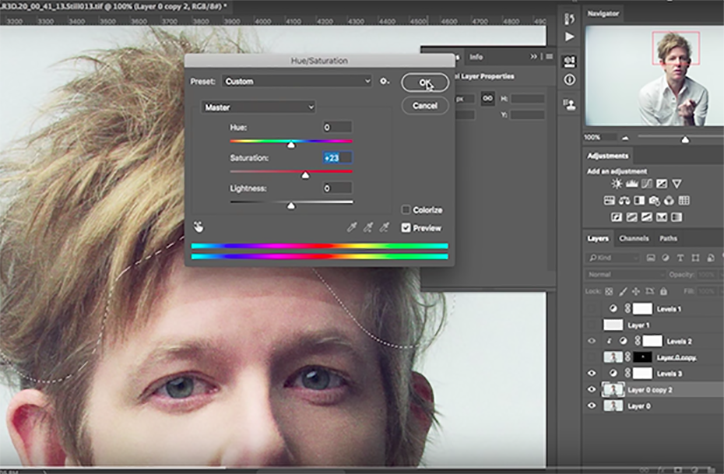Switch to the Channels tab
The height and width of the screenshot is (474, 724).
pos(634,238)
